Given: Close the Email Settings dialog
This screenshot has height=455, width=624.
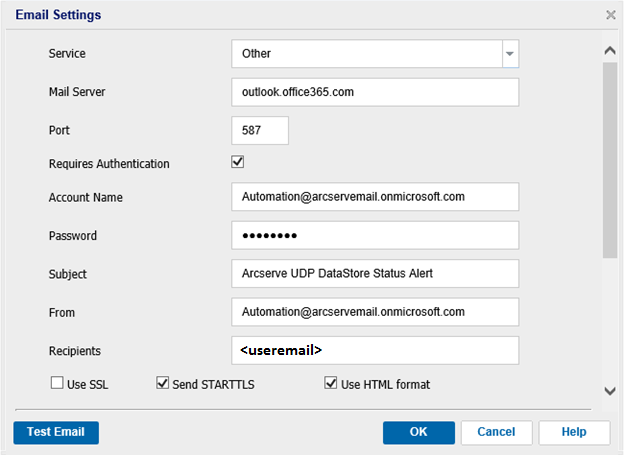Looking at the screenshot, I should [x=610, y=16].
